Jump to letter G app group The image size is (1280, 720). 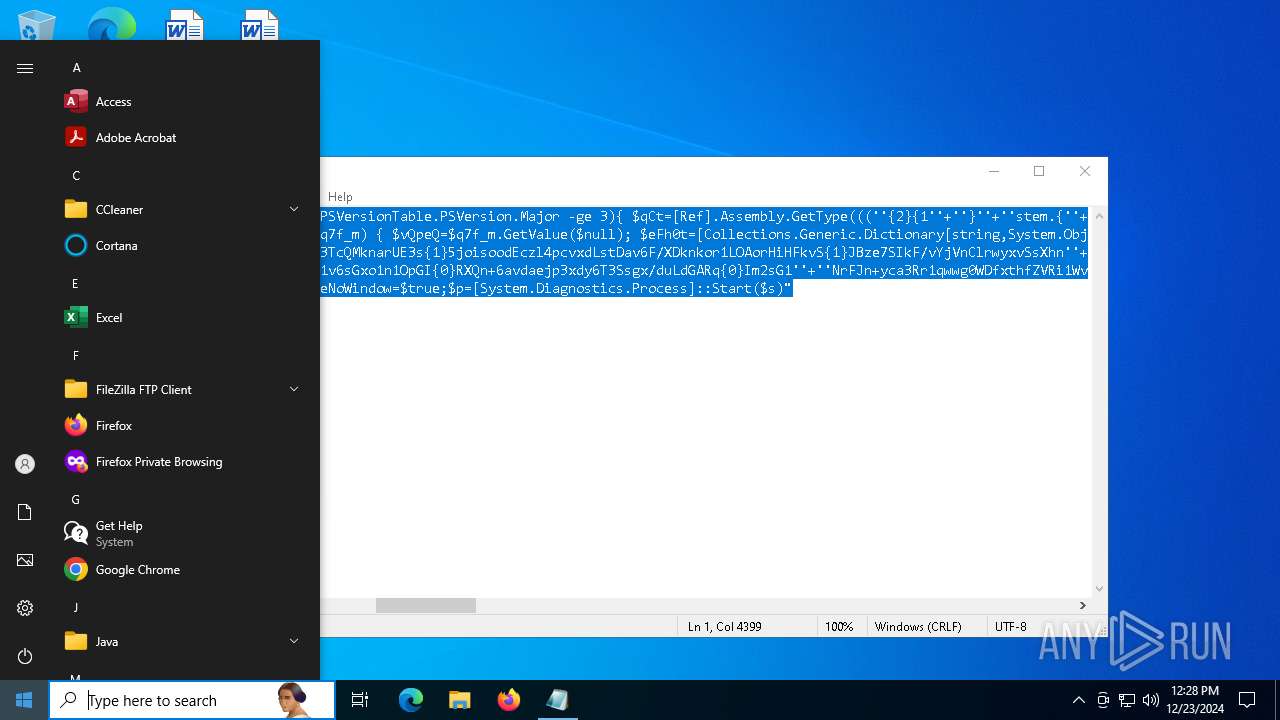76,500
